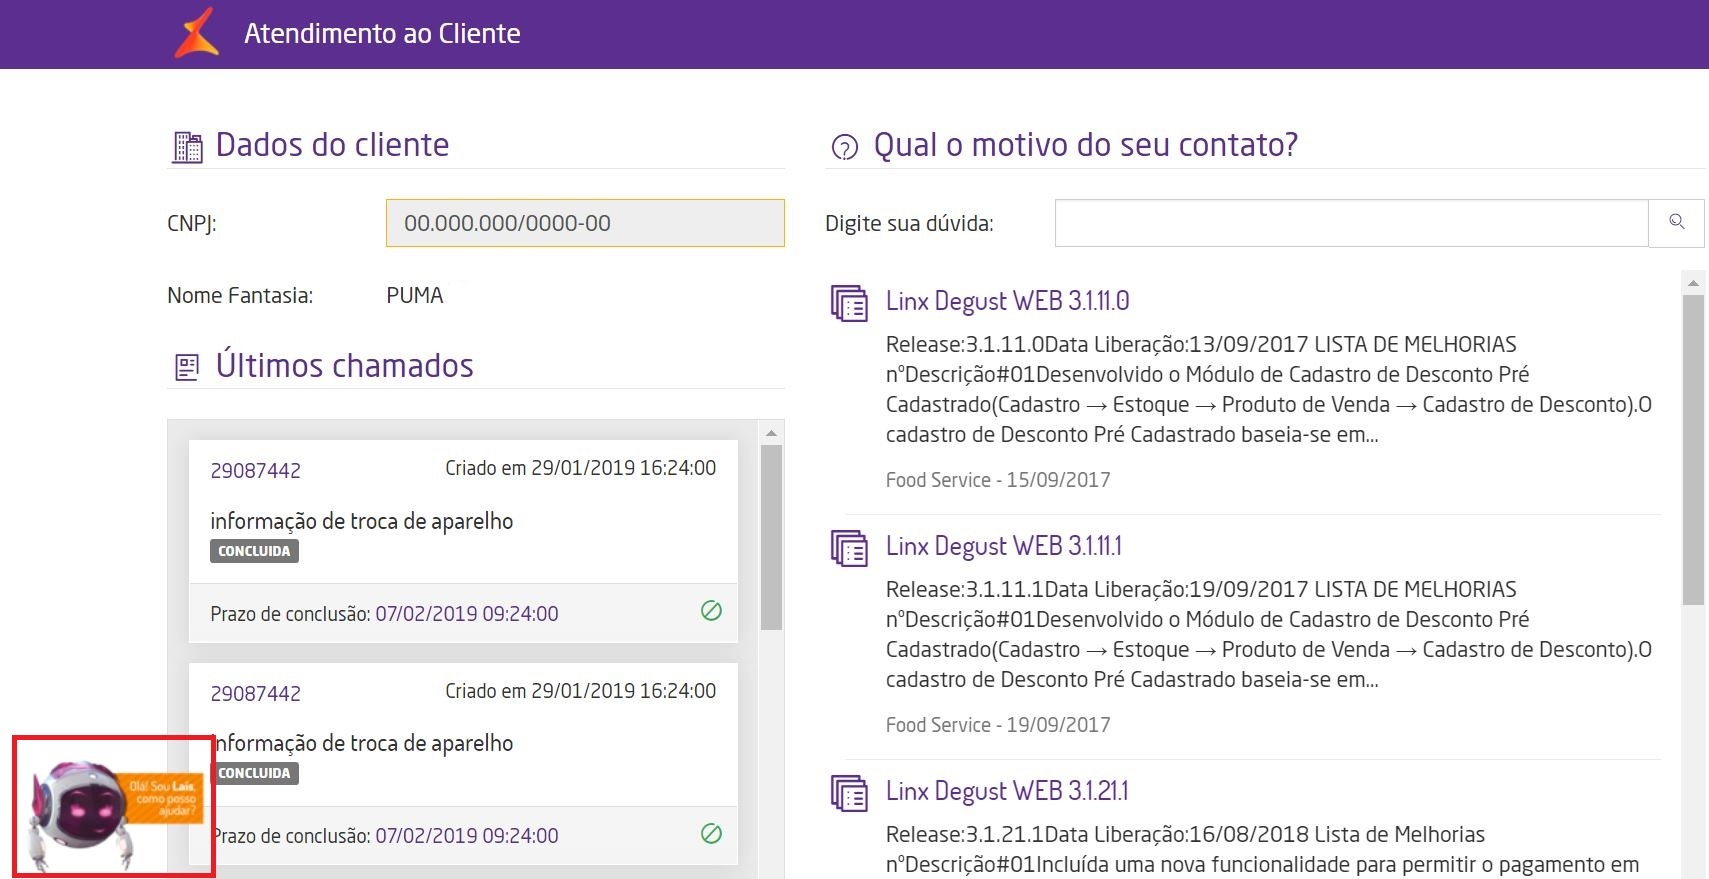Click the tickets list scrollbar up arrow

(x=771, y=433)
